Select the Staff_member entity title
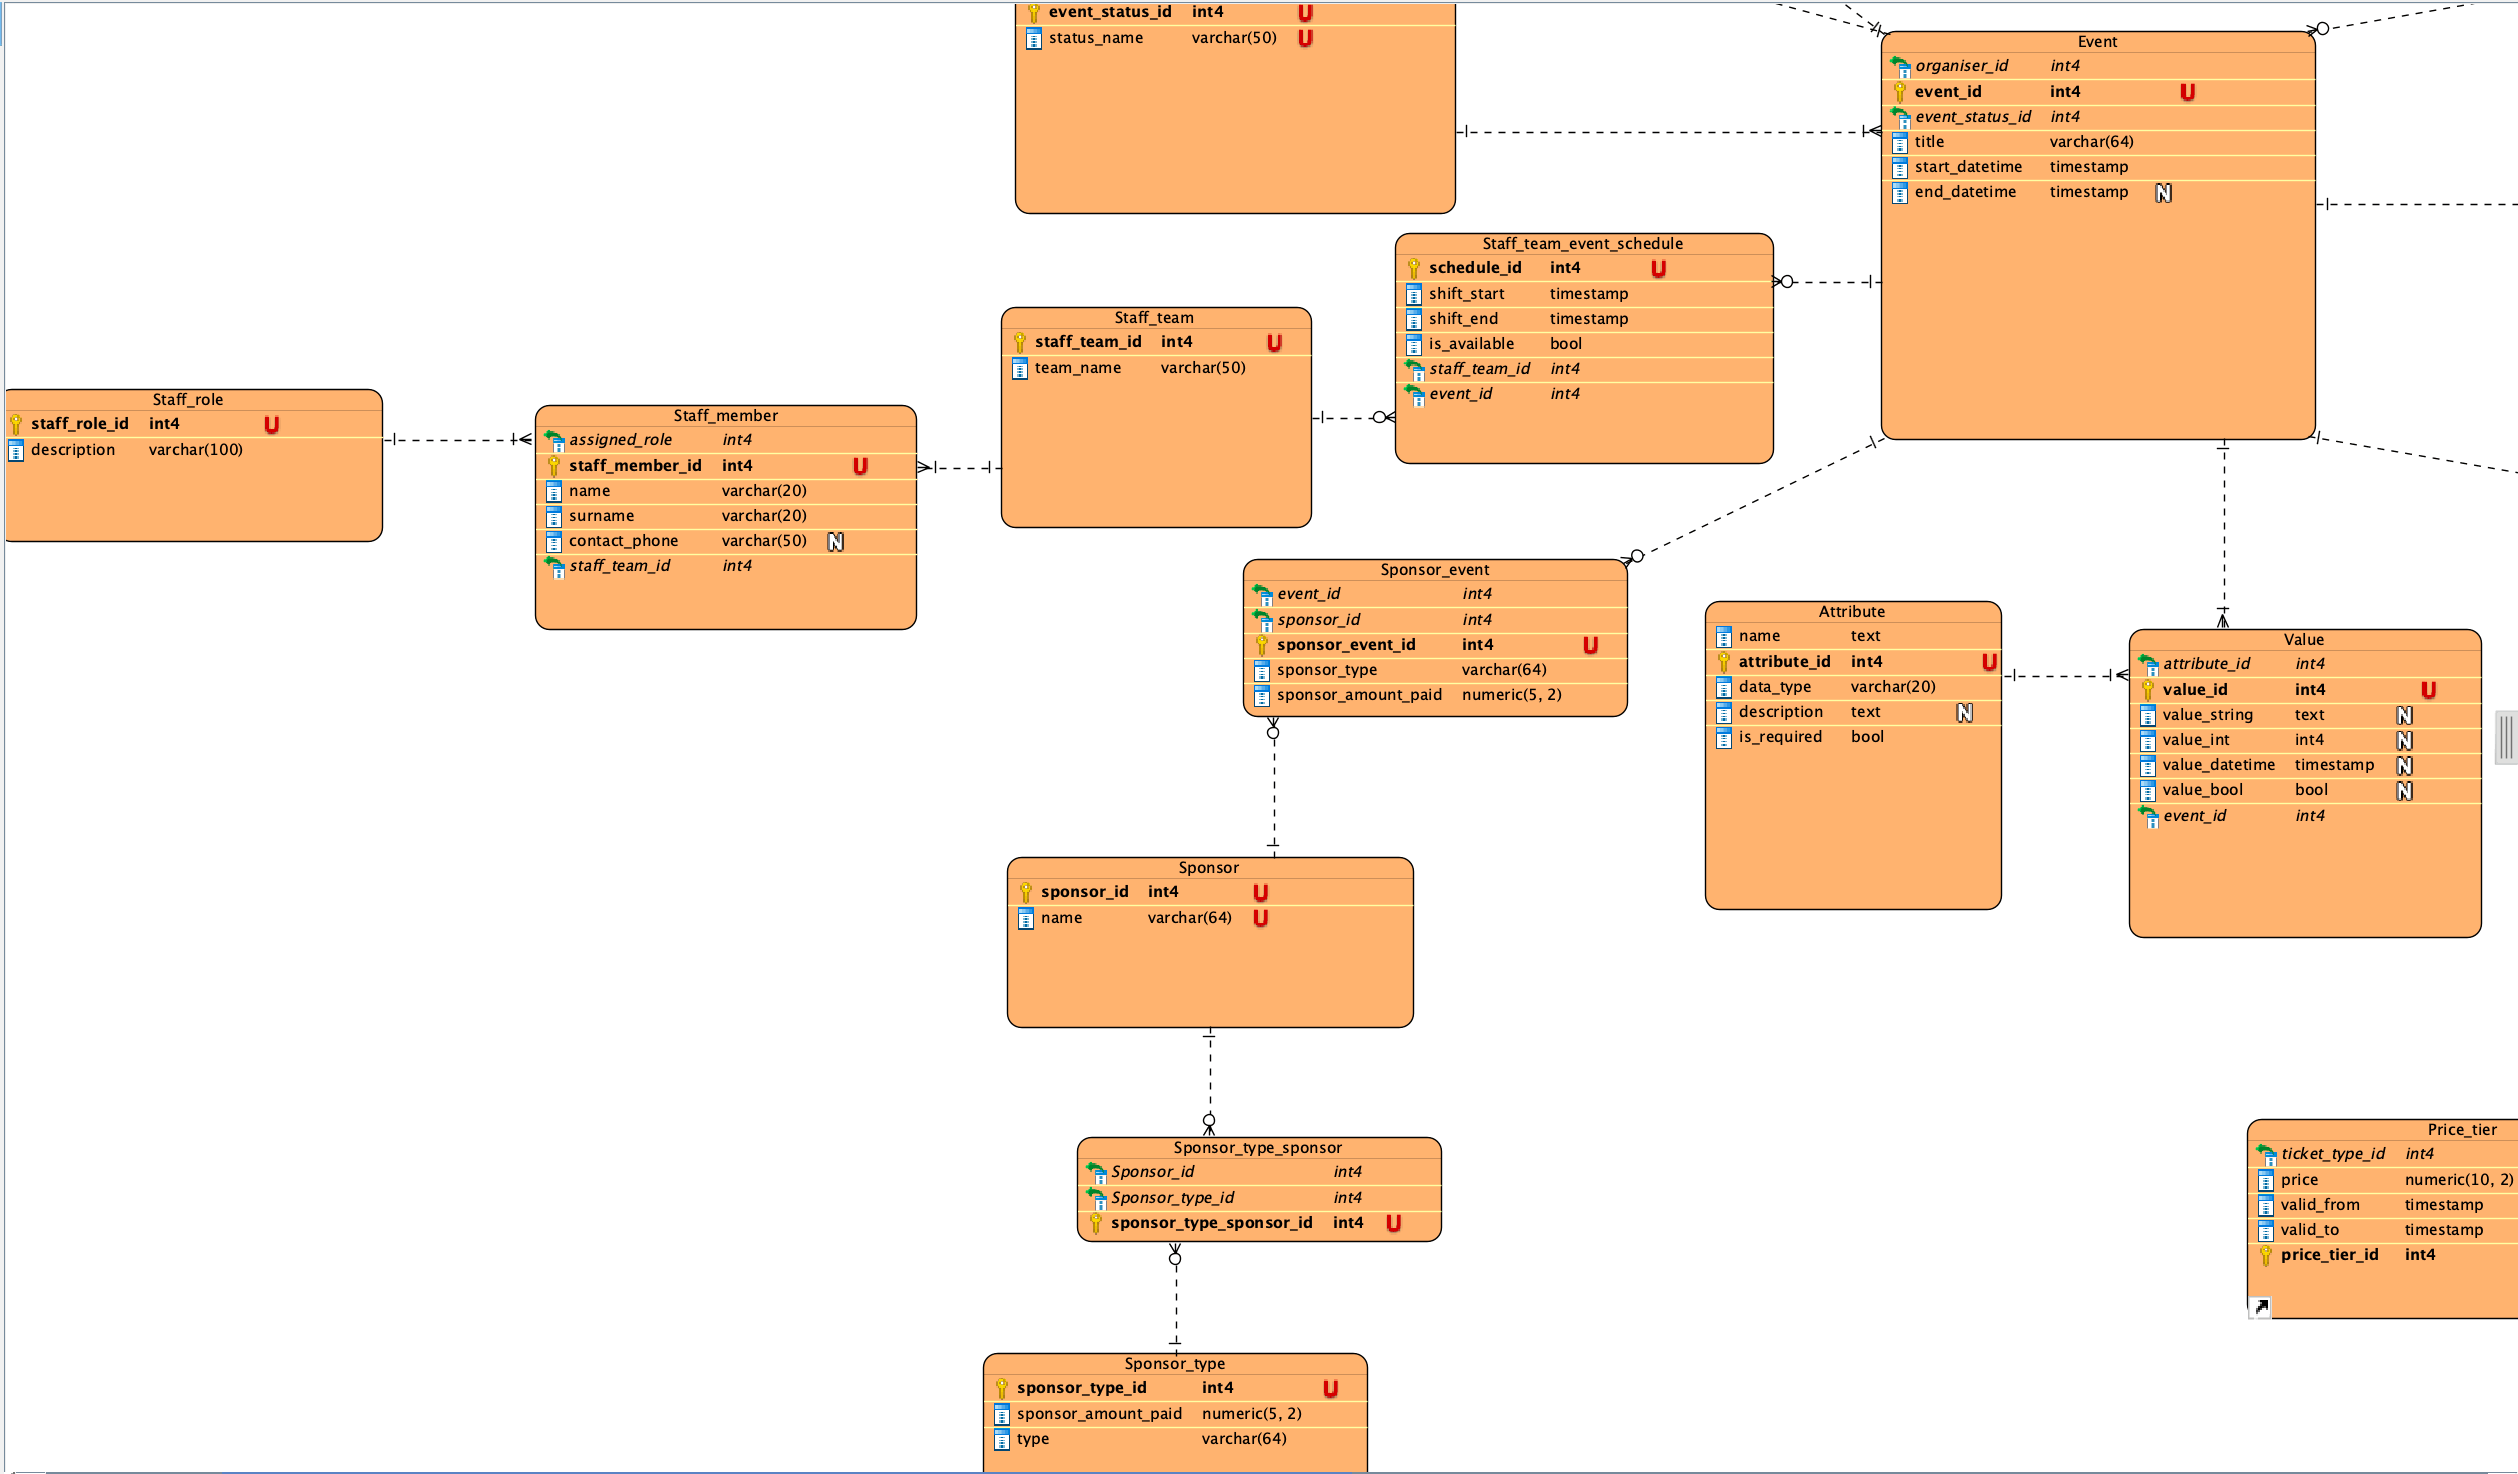Viewport: 2518px width, 1474px height. pyautogui.click(x=725, y=416)
